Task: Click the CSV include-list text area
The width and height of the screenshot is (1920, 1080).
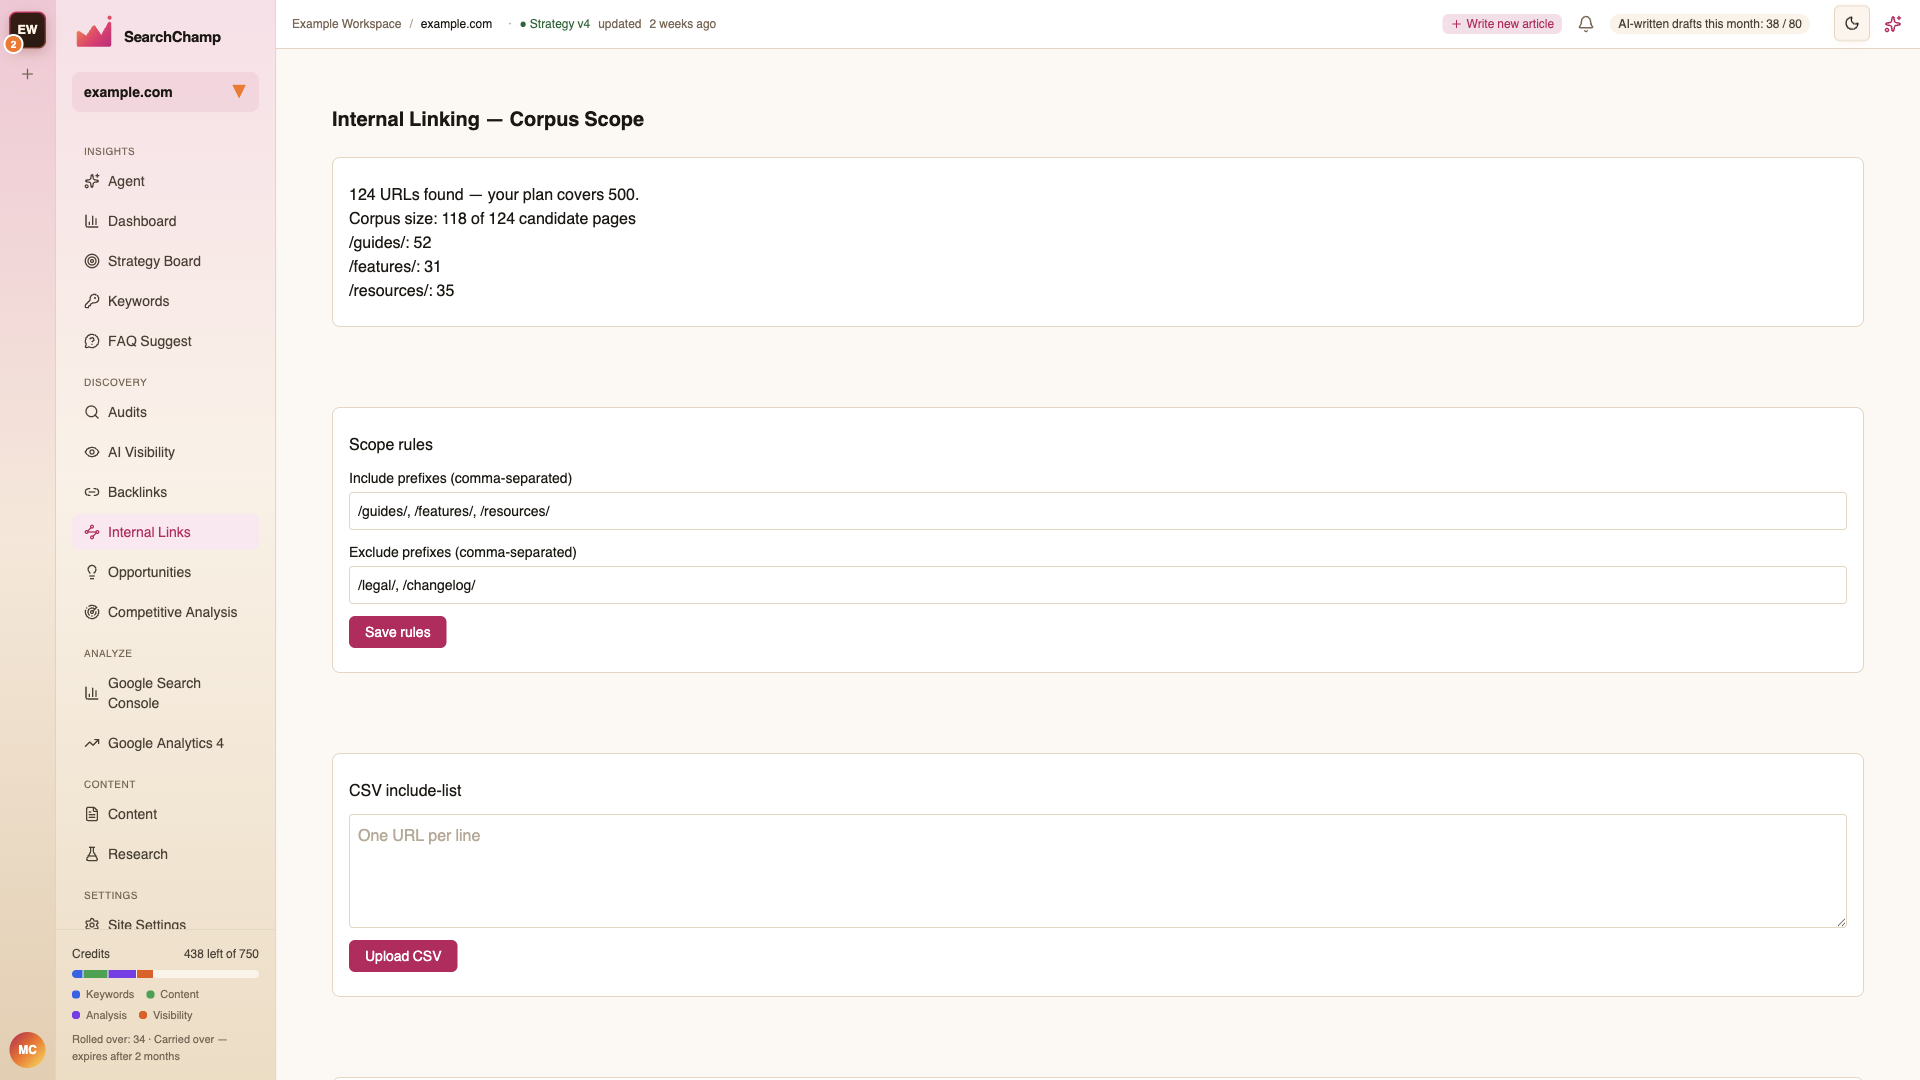Action: (1097, 871)
